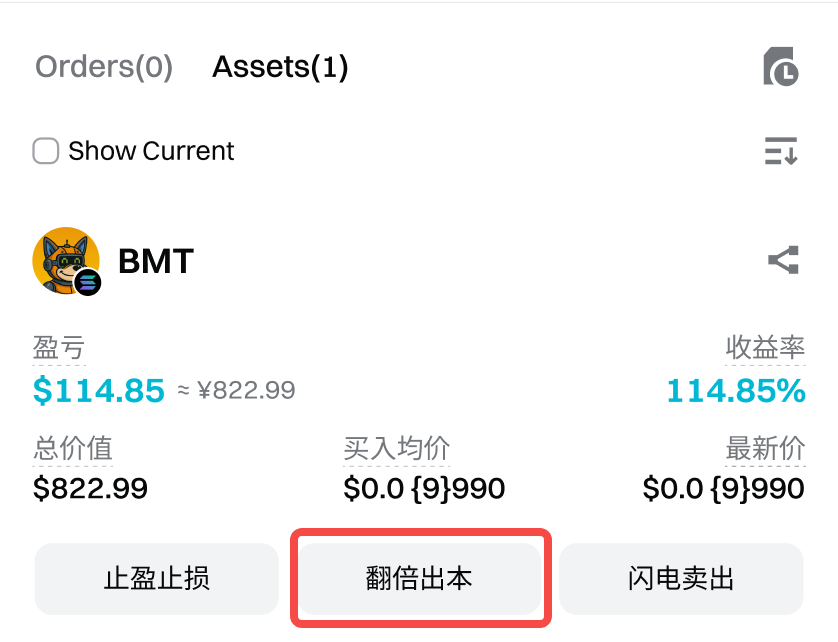Image resolution: width=838 pixels, height=642 pixels.
Task: Click the 买入均价 label
Action: [397, 448]
